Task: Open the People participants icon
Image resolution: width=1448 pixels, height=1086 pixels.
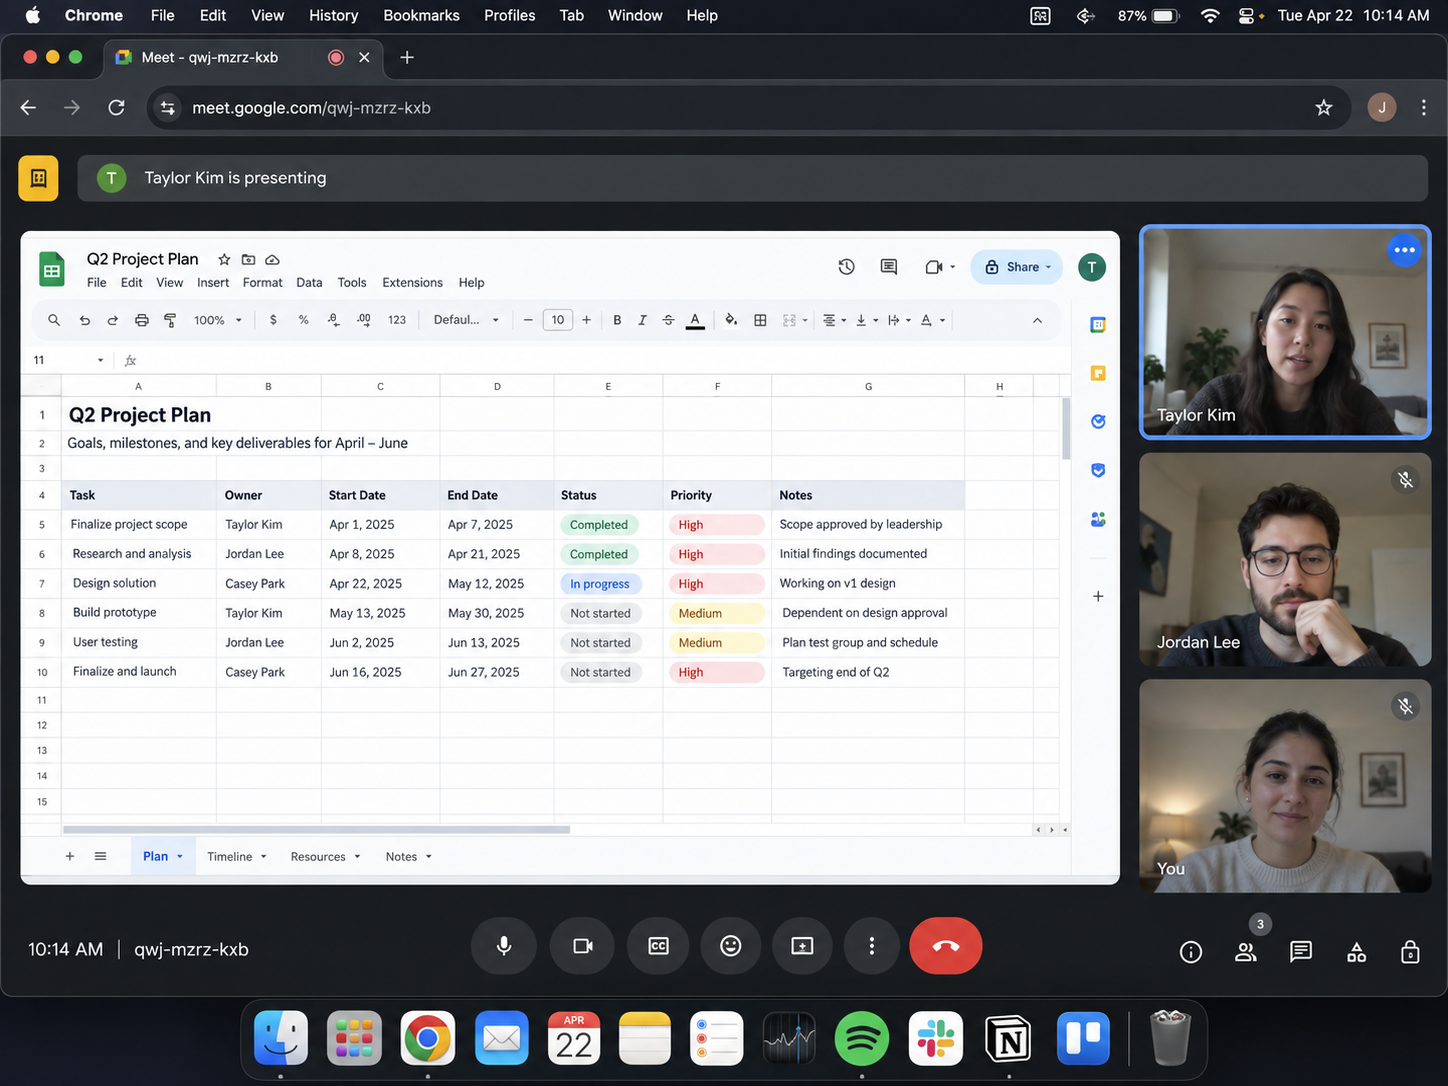Action: (x=1245, y=952)
